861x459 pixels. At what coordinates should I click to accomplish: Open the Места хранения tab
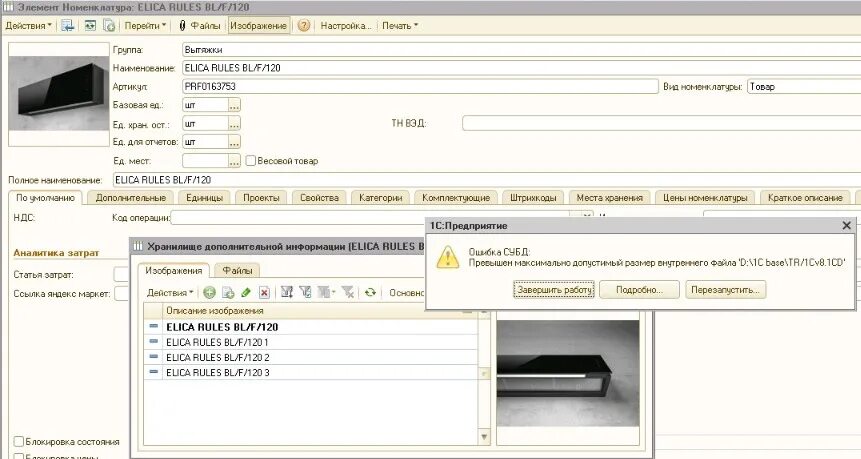(610, 198)
